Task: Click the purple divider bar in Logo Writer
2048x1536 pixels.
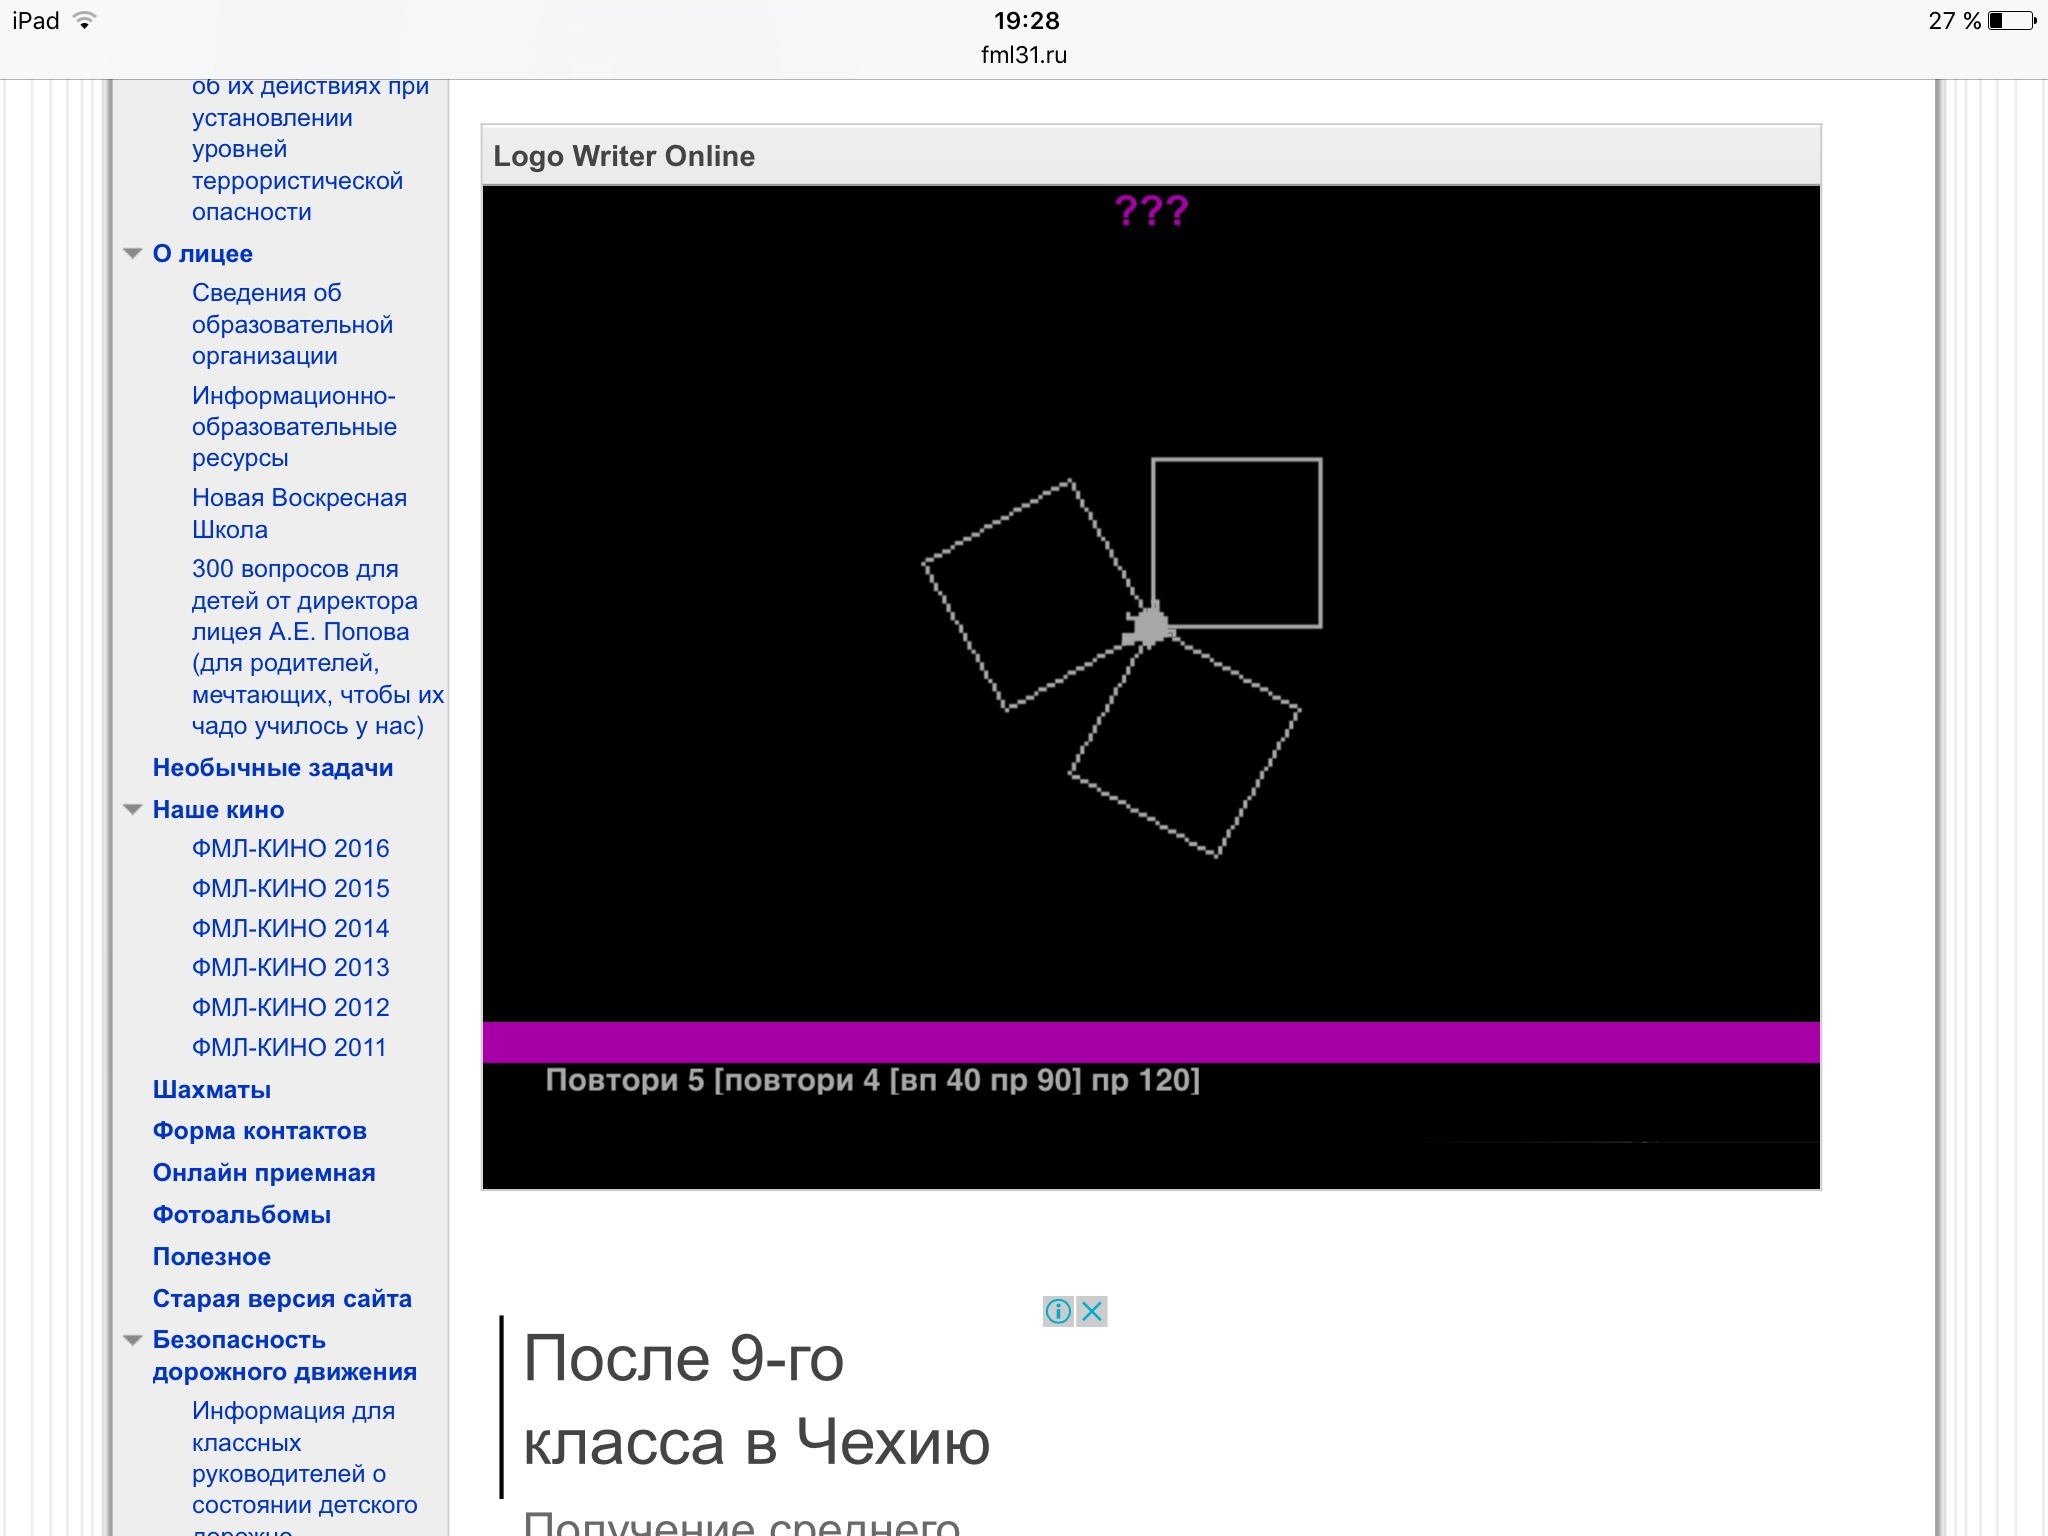Action: click(x=1150, y=1042)
